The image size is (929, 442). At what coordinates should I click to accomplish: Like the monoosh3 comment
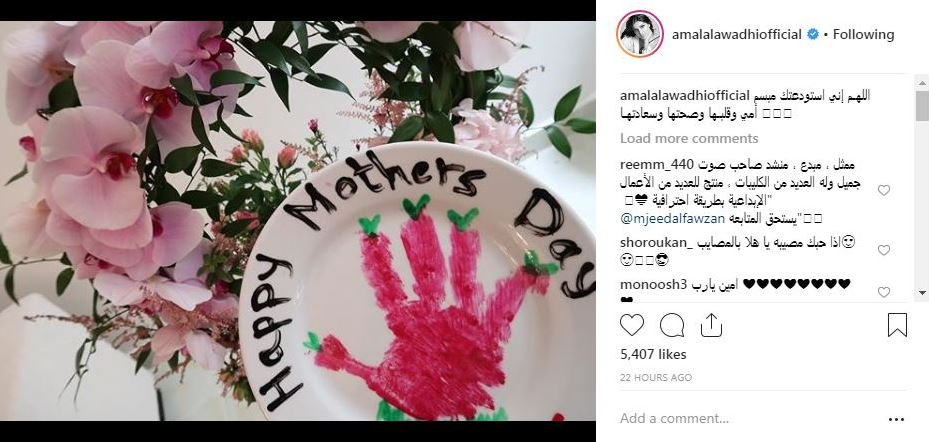883,292
